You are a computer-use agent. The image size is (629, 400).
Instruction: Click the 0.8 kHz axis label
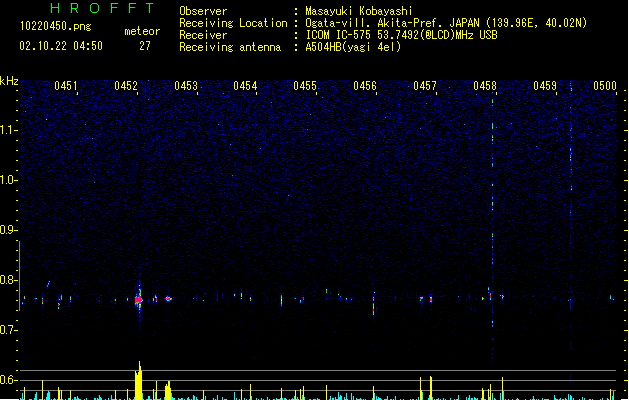pyautogui.click(x=8, y=280)
